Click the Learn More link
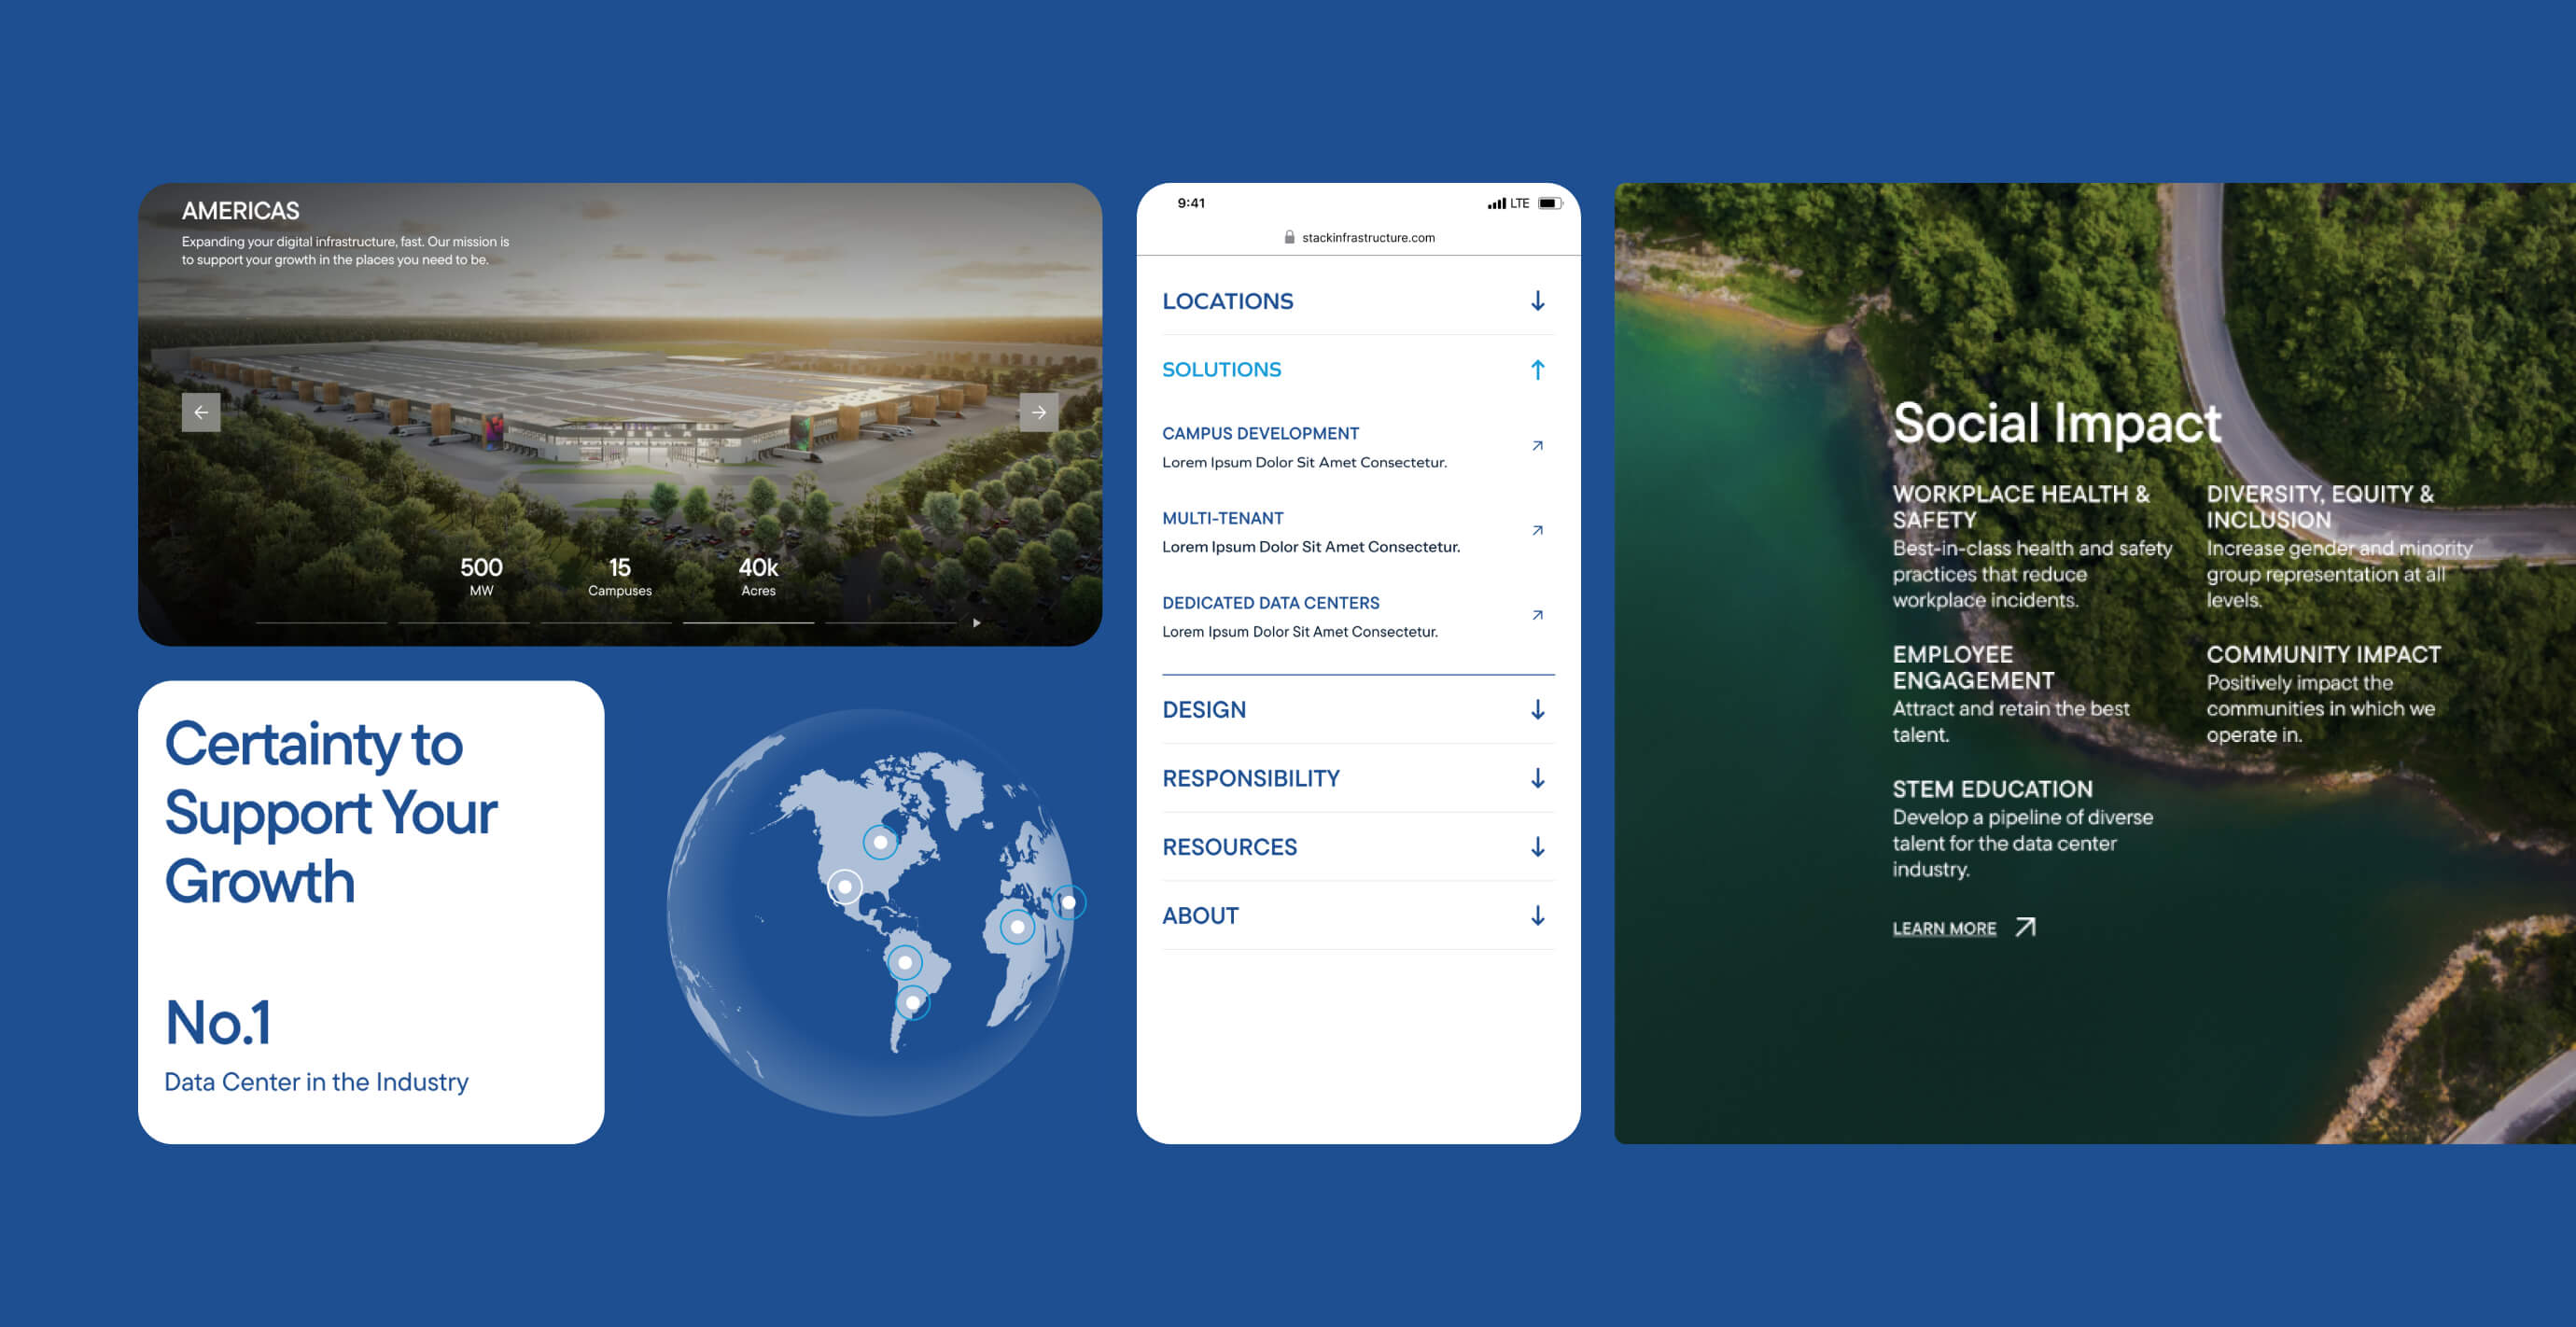Viewport: 2576px width, 1327px height. (1943, 929)
